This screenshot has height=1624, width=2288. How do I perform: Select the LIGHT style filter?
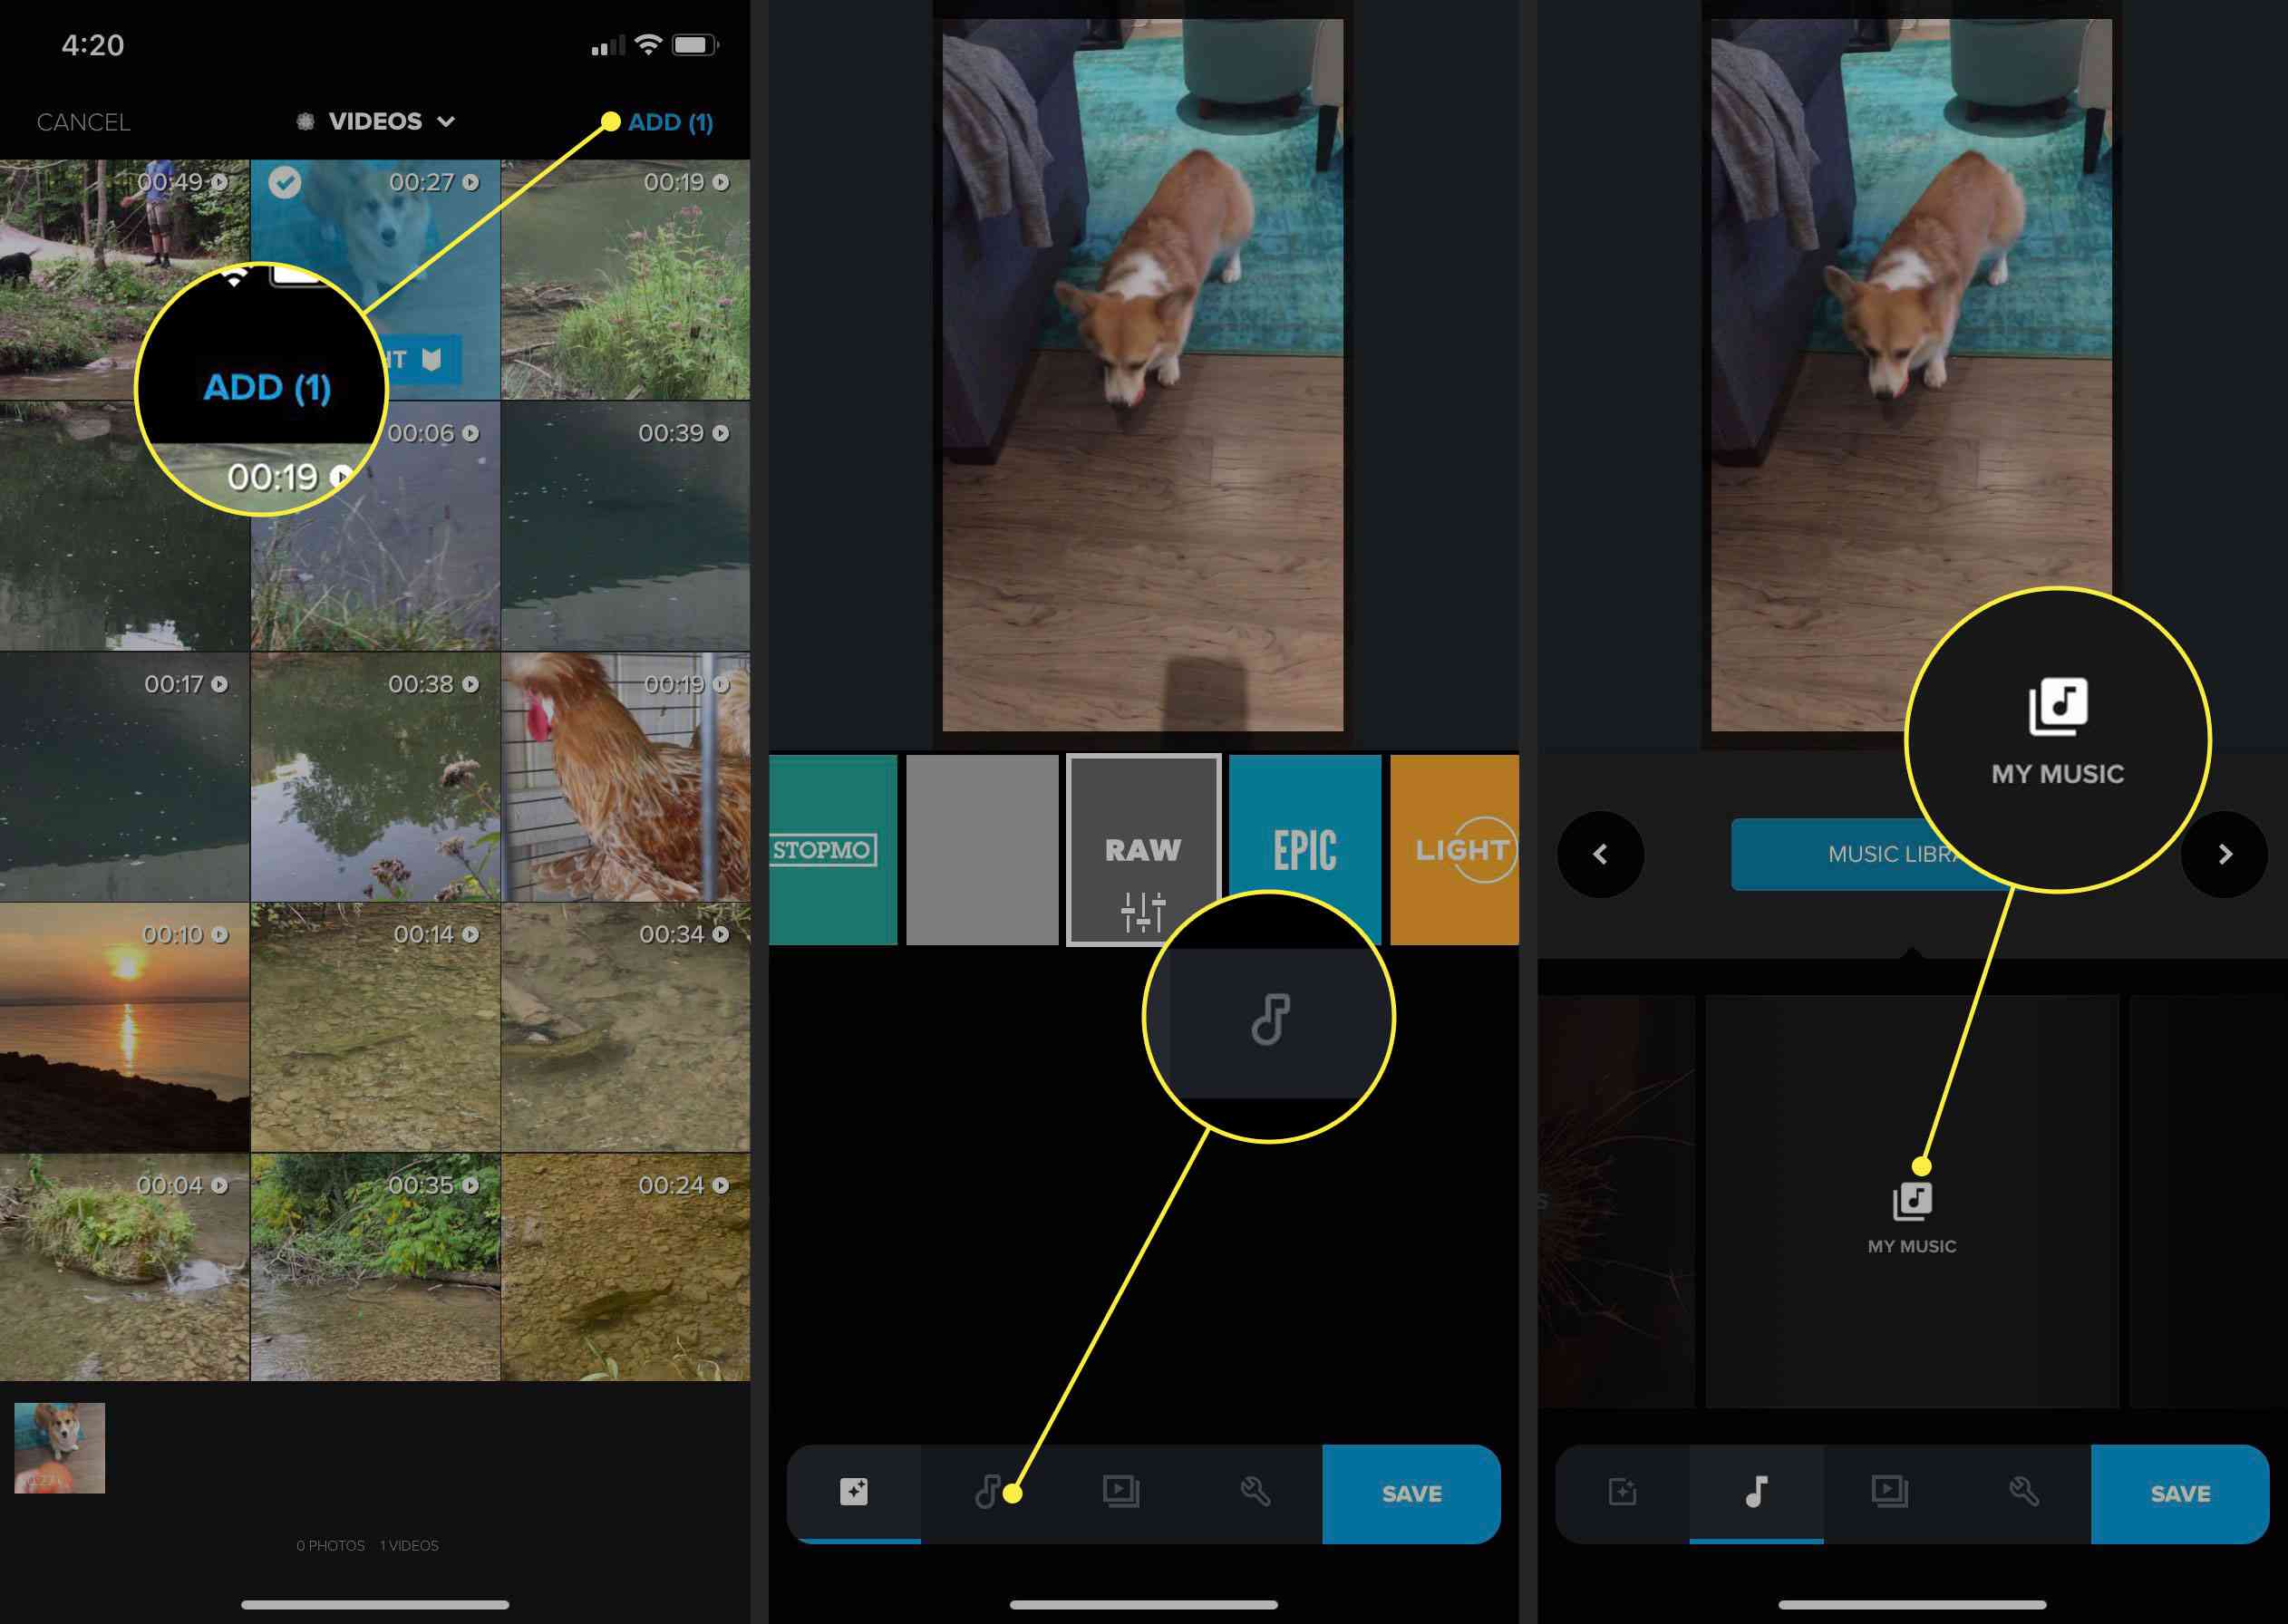pos(1464,853)
